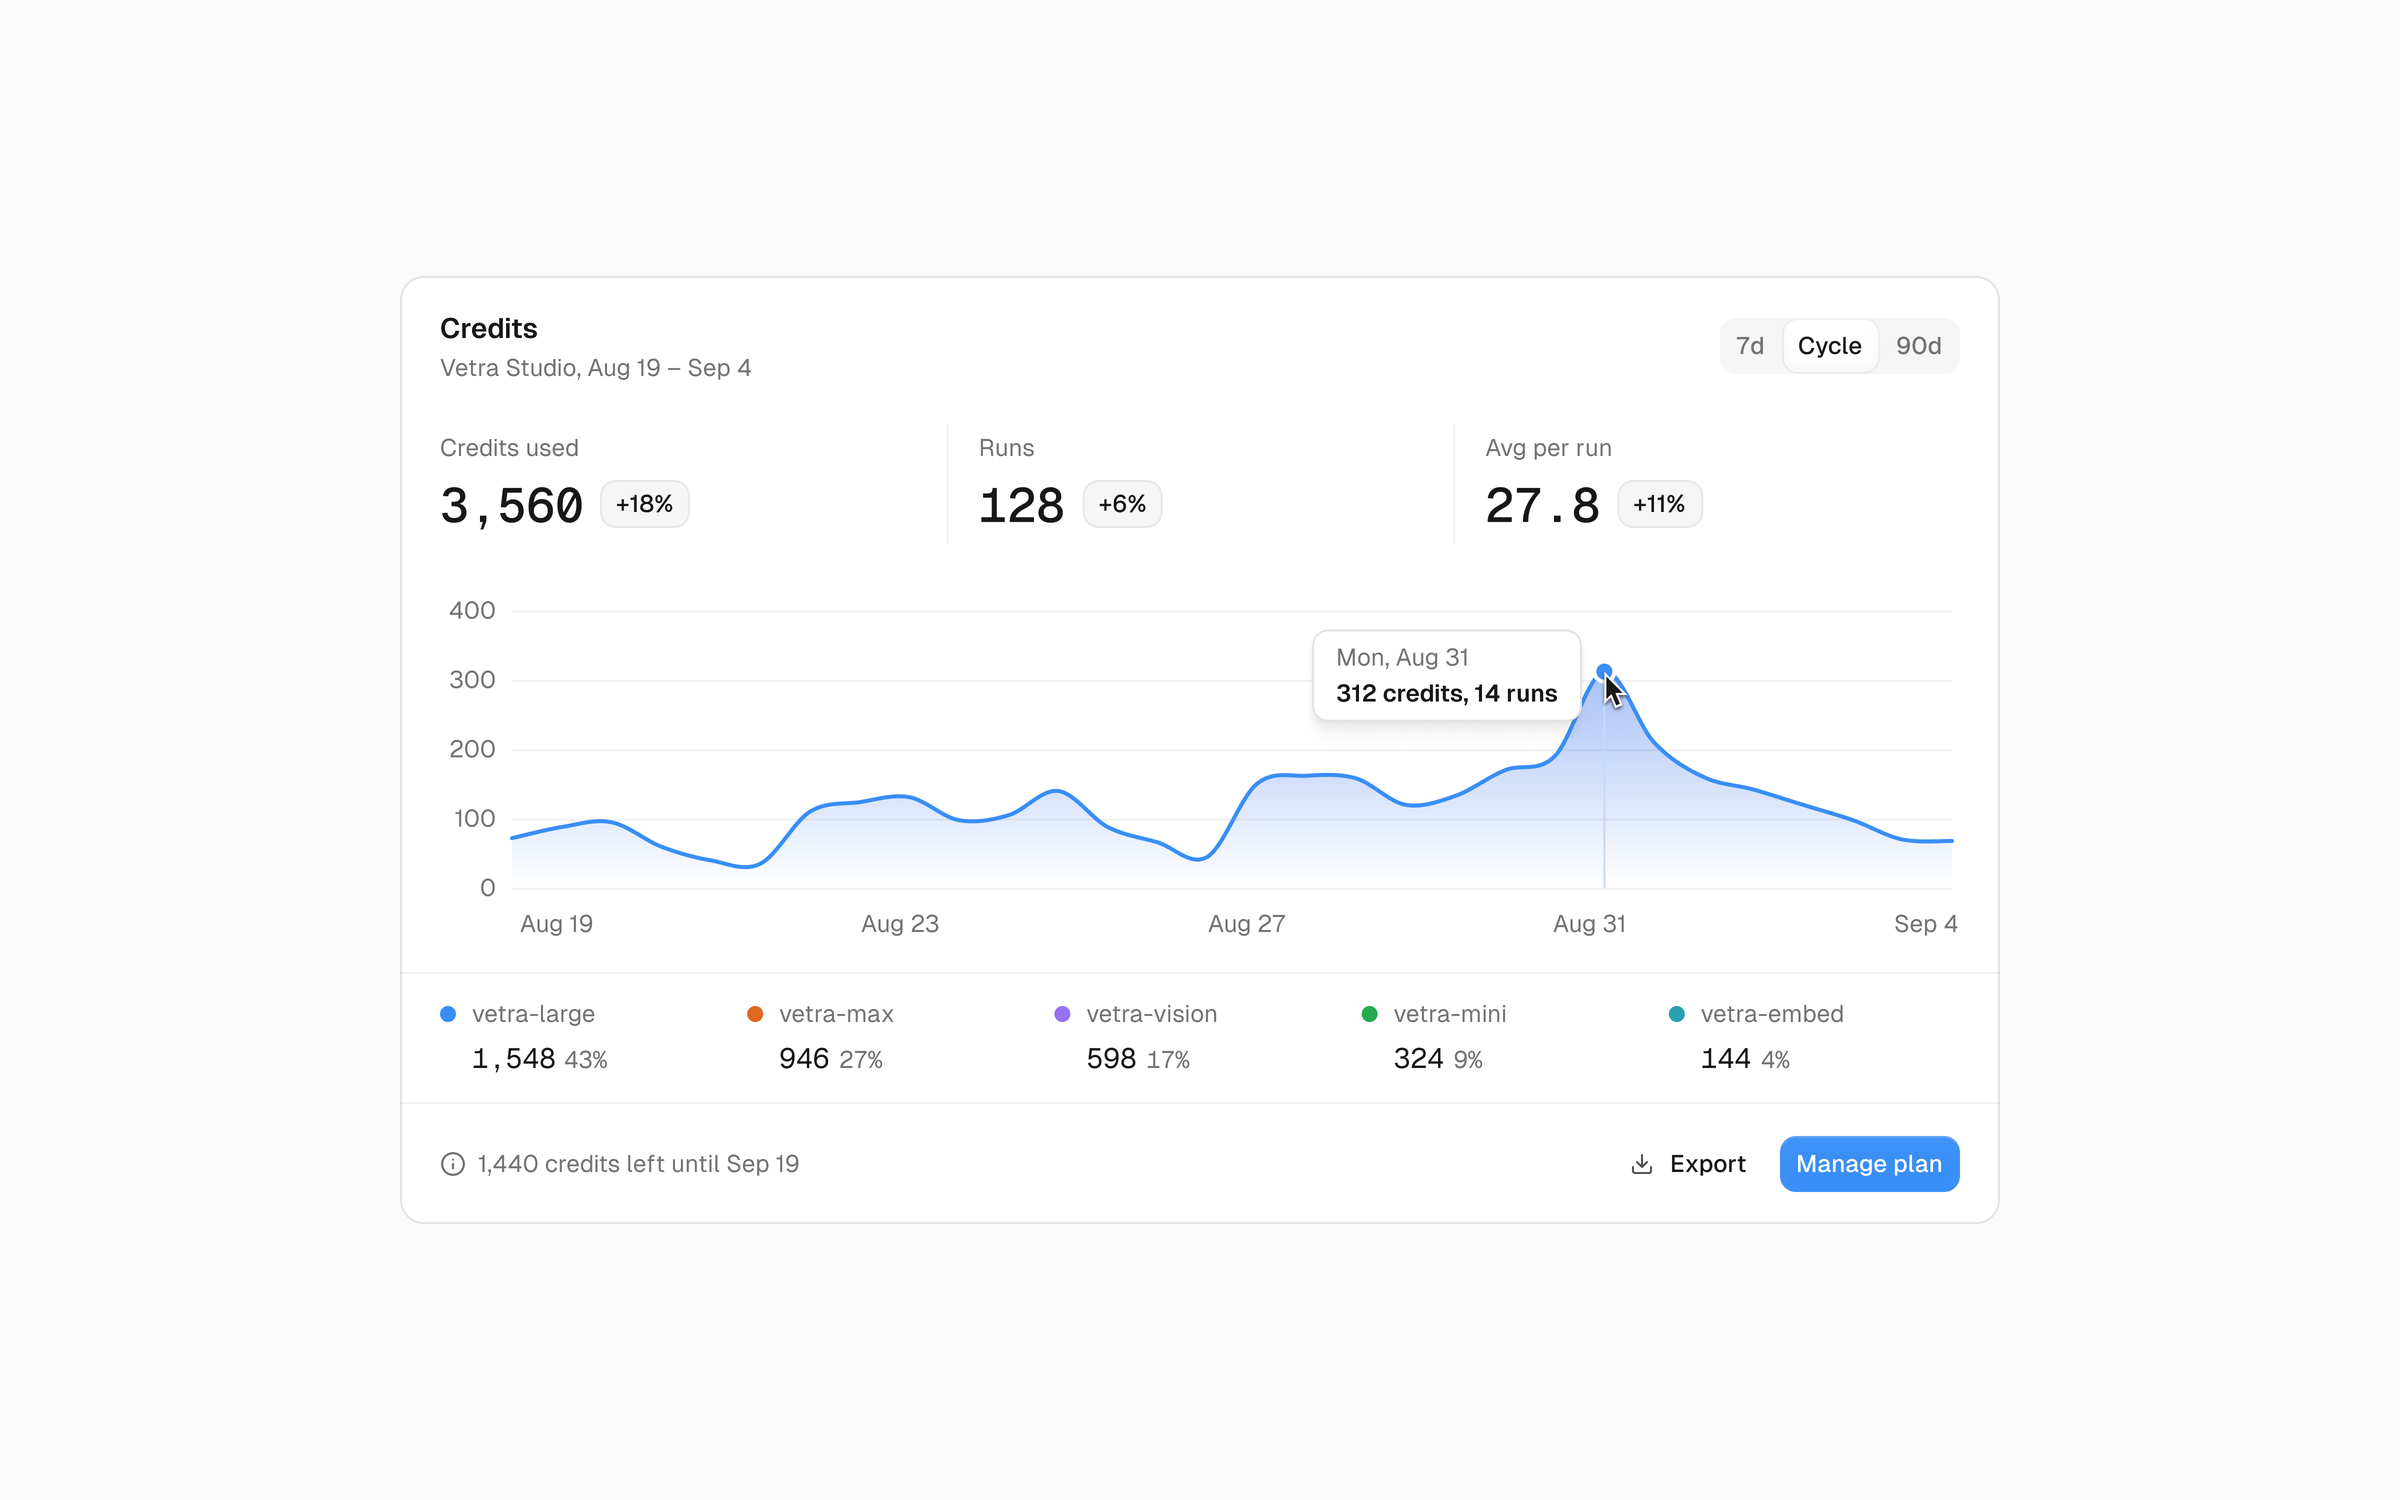
Task: Click the 'Mon, Aug 31' tooltip date
Action: tap(1402, 657)
